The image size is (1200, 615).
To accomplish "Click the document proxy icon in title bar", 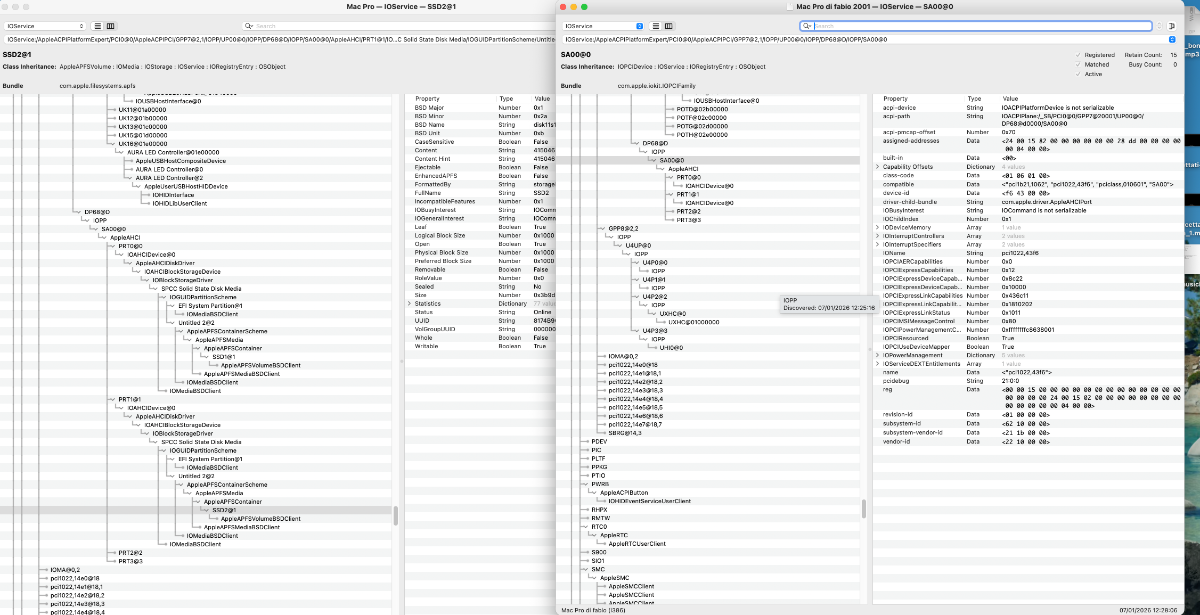I will coord(789,8).
